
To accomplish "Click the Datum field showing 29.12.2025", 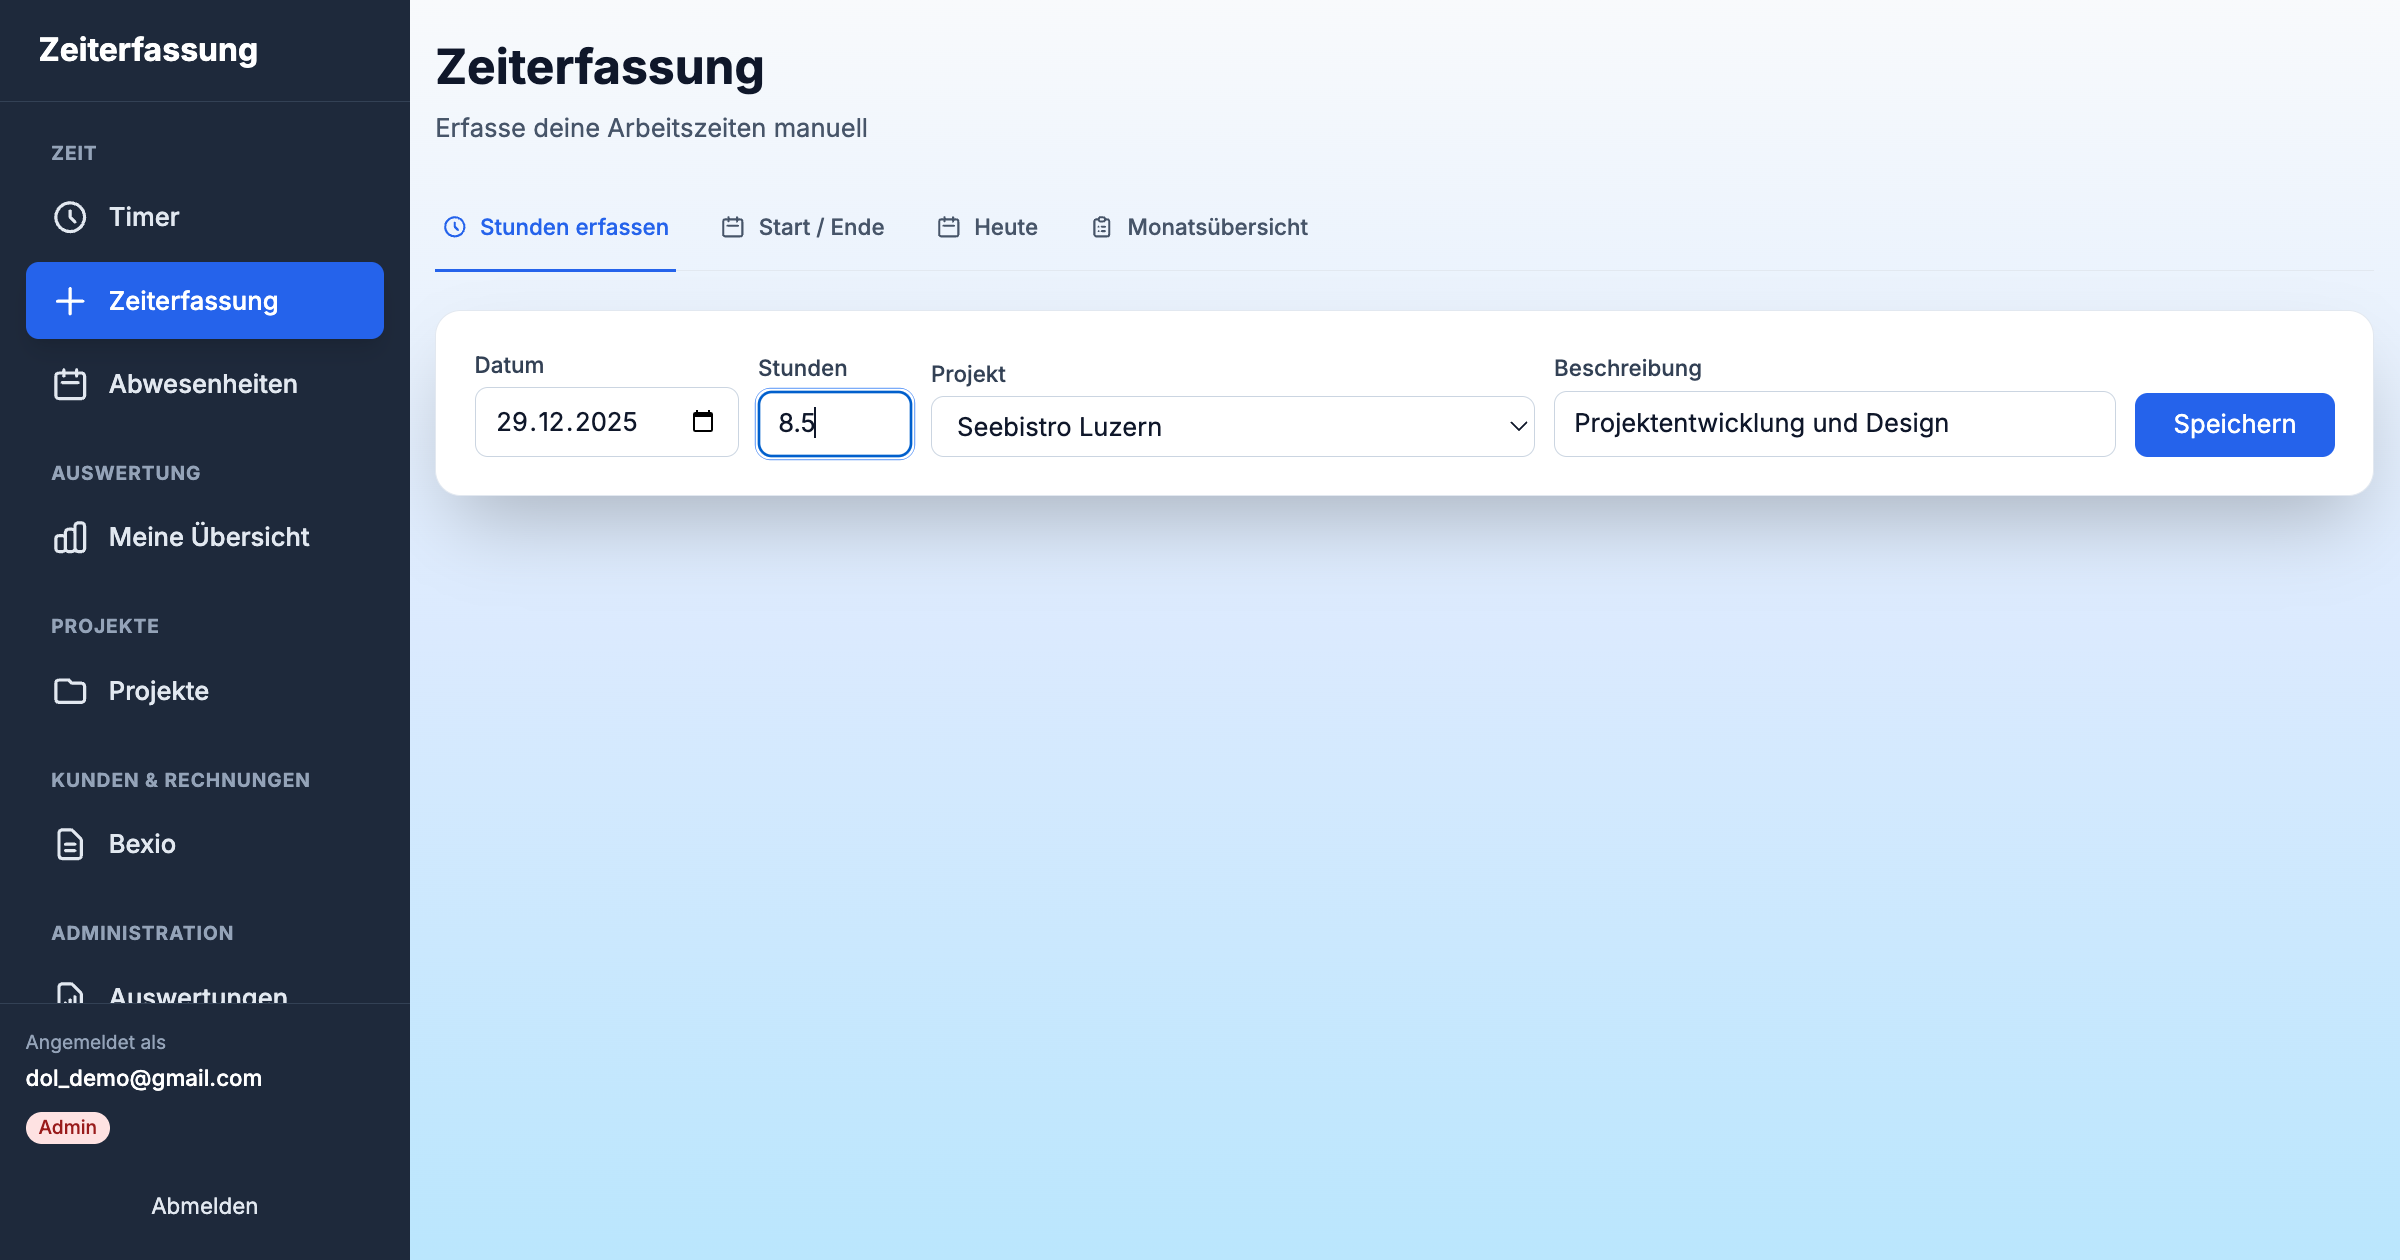I will coord(580,422).
